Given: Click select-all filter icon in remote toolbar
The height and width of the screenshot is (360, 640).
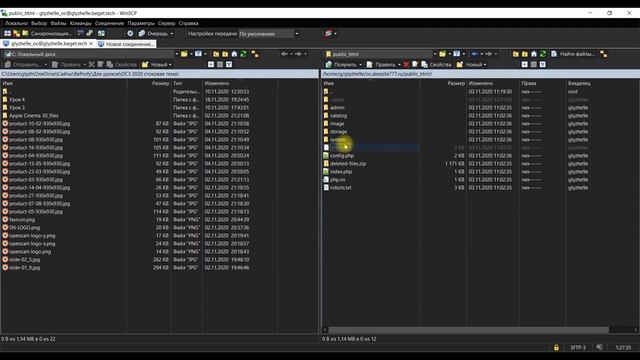Looking at the screenshot, I should 542,64.
